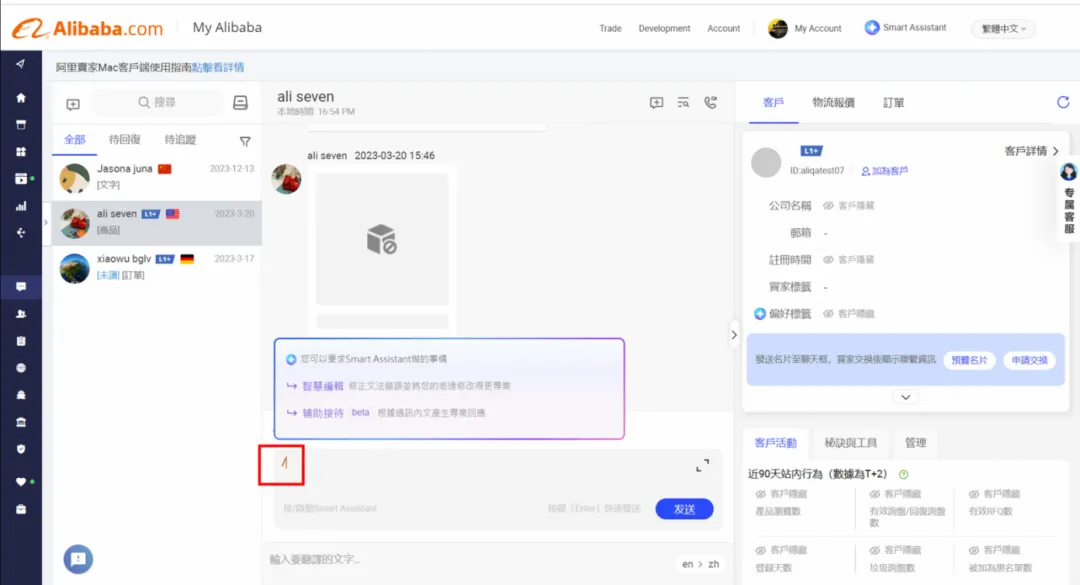The height and width of the screenshot is (585, 1080).
Task: Open the blue feedback bubble at bottom left
Action: click(78, 559)
